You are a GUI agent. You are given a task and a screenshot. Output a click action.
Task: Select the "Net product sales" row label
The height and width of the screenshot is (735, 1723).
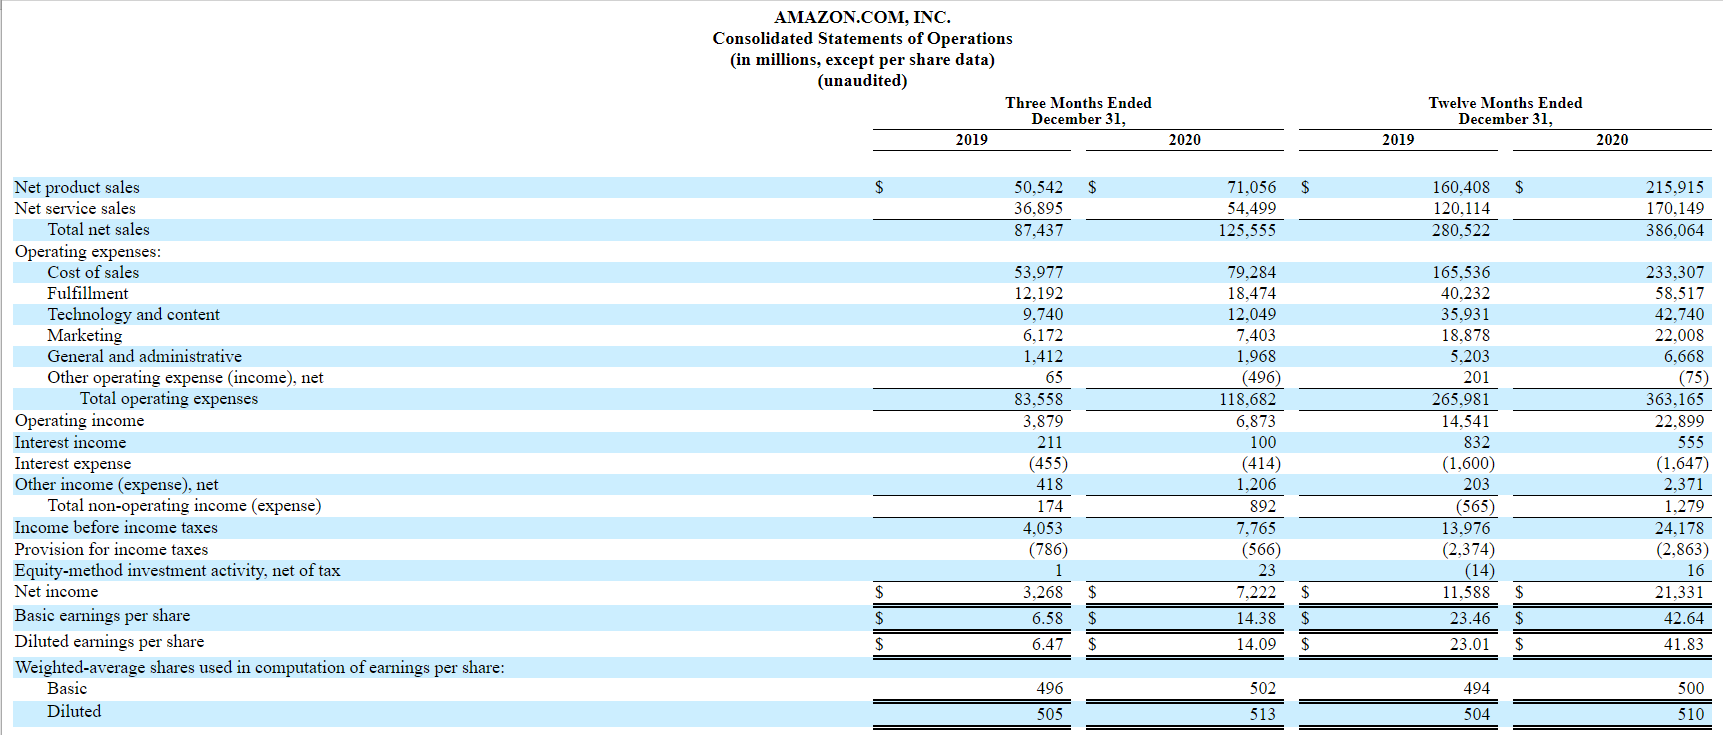[x=77, y=187]
